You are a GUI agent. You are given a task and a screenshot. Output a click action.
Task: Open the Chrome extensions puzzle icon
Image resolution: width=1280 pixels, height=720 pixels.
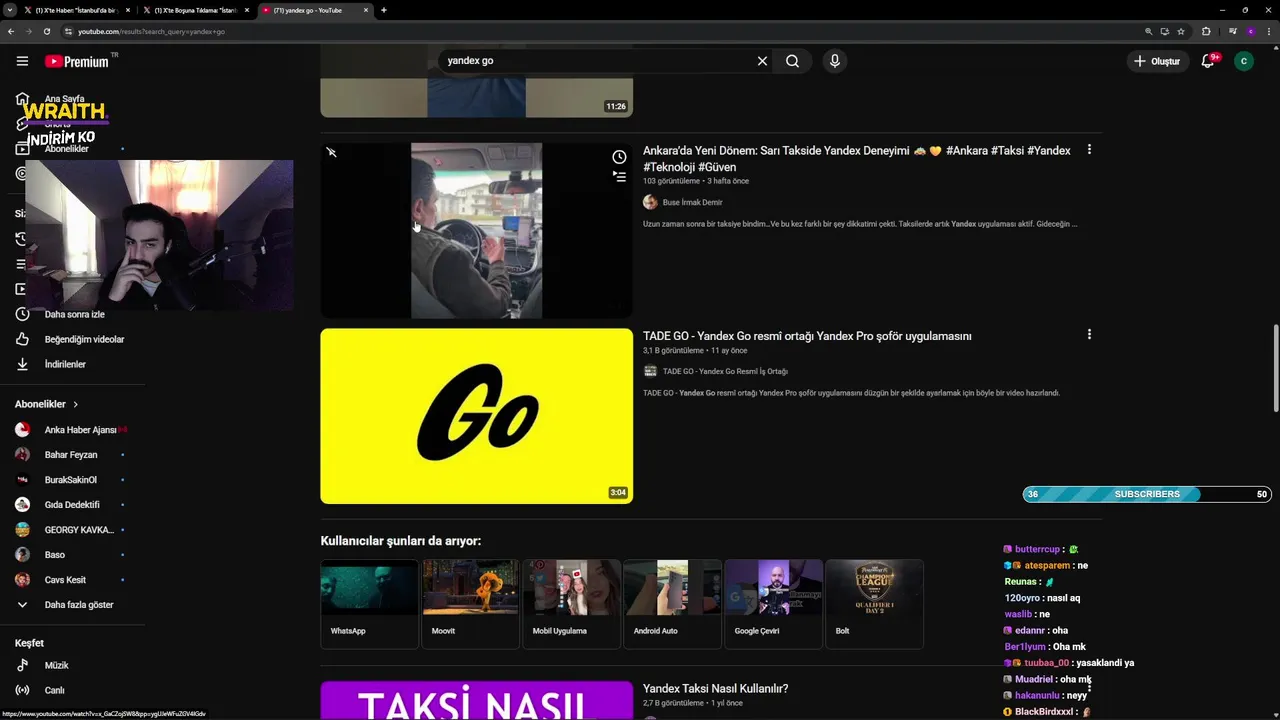[1206, 31]
